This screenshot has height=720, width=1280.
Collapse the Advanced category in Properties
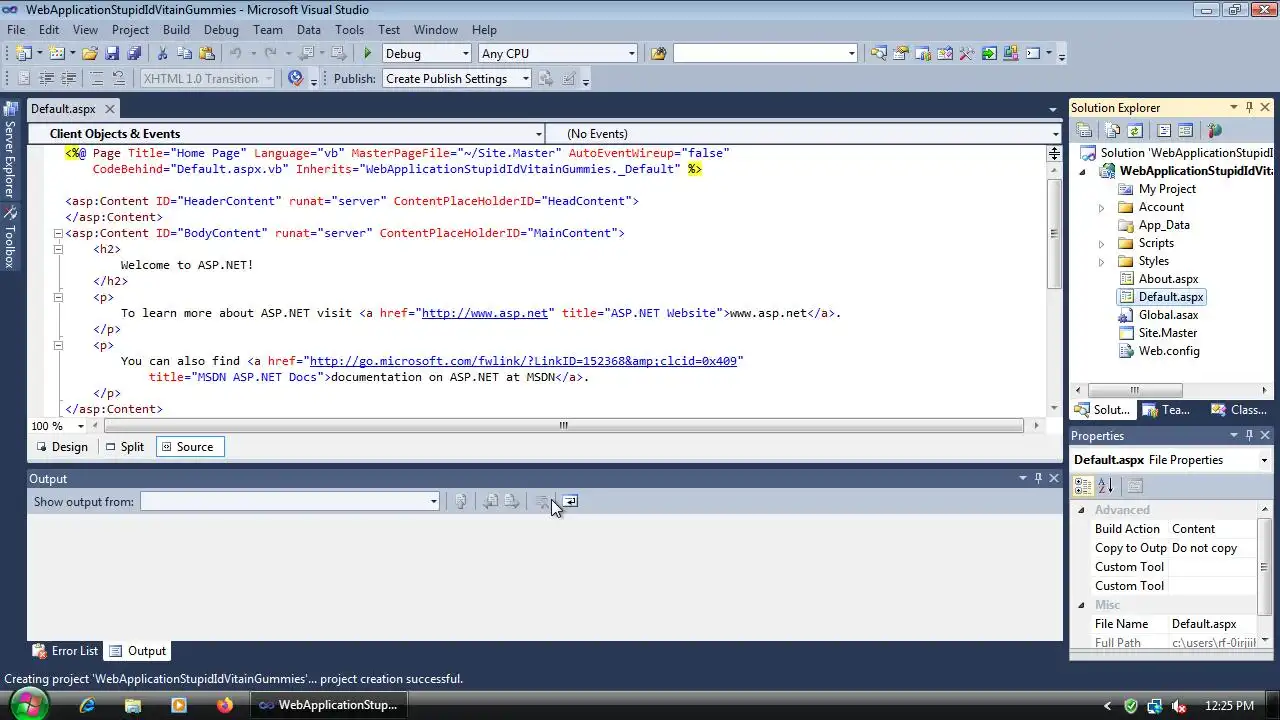1081,510
